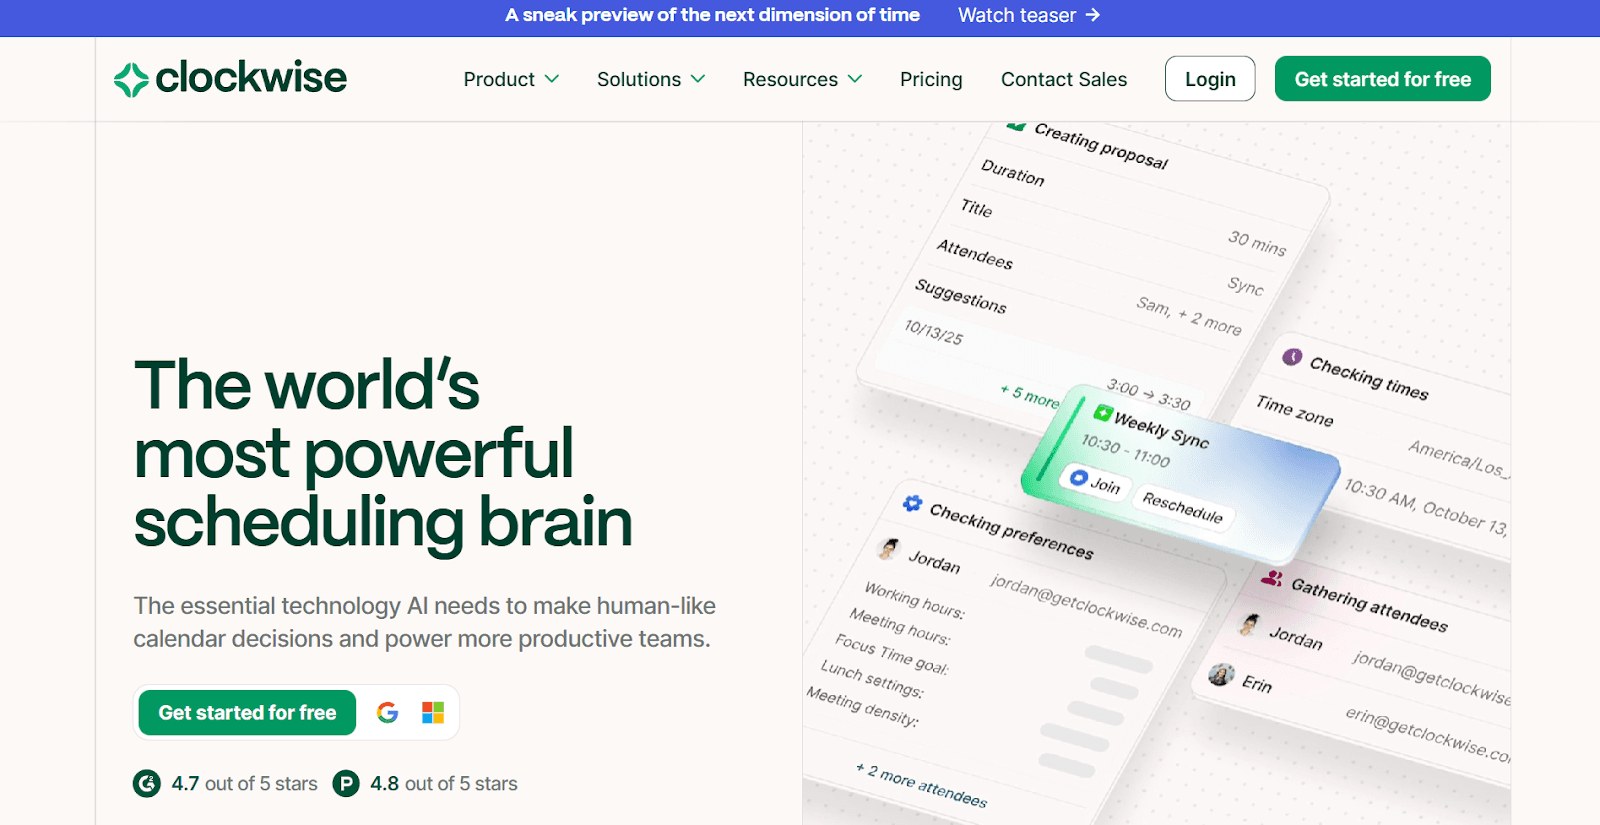Click the Login button
Screen dimensions: 1600x825
(1210, 79)
